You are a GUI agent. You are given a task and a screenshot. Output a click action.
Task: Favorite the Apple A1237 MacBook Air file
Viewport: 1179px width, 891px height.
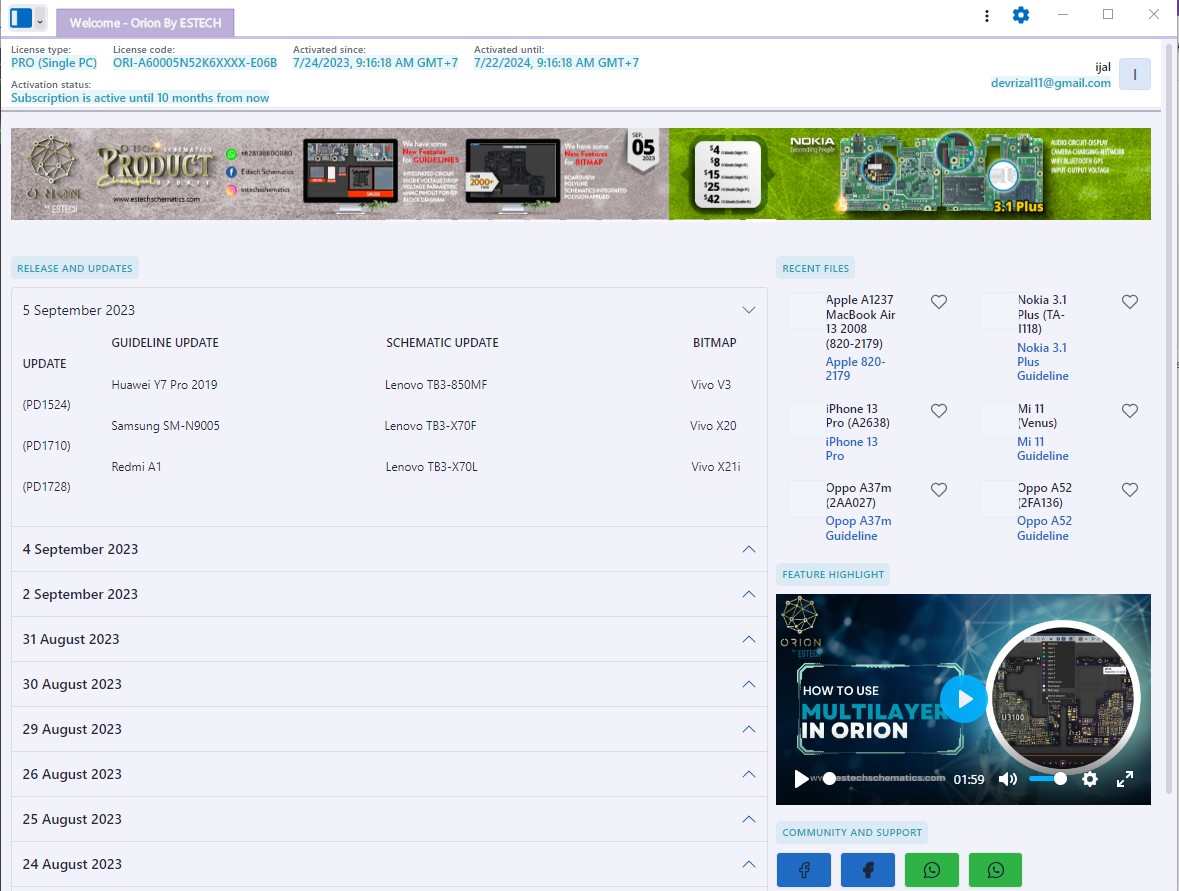coord(938,302)
